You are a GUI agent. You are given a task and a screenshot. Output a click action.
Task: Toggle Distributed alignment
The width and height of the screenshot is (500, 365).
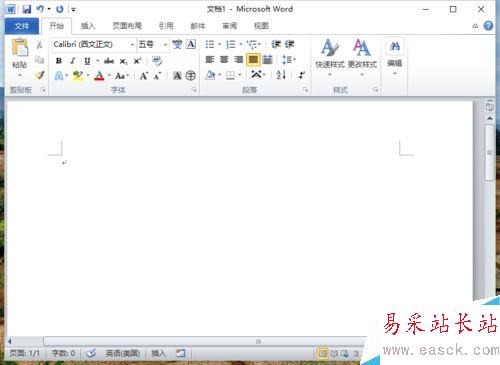coord(268,60)
